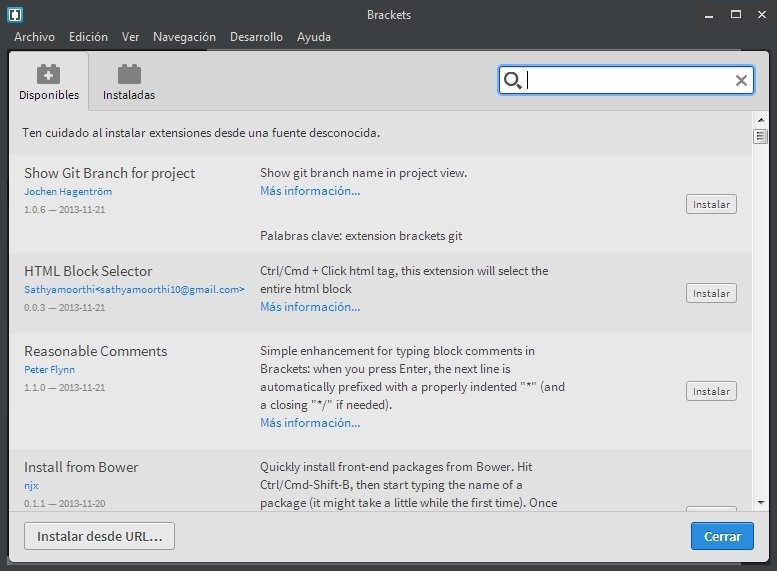
Task: Install the HTML Block Selector extension
Action: click(x=711, y=293)
